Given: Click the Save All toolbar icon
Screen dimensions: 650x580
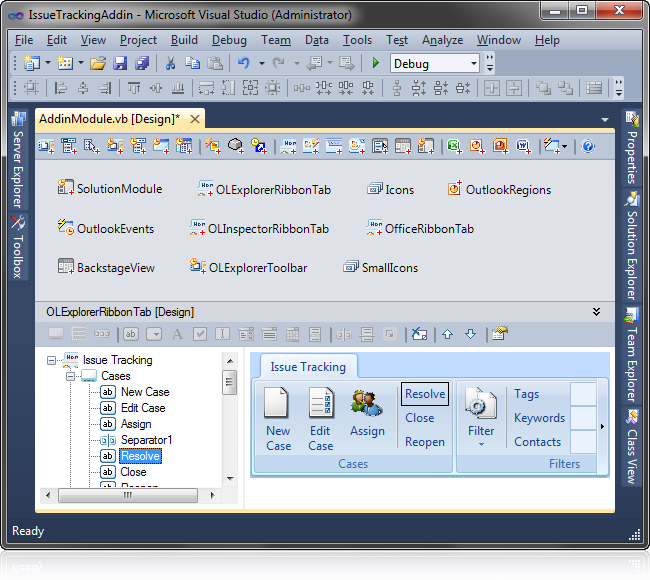Looking at the screenshot, I should [x=142, y=63].
